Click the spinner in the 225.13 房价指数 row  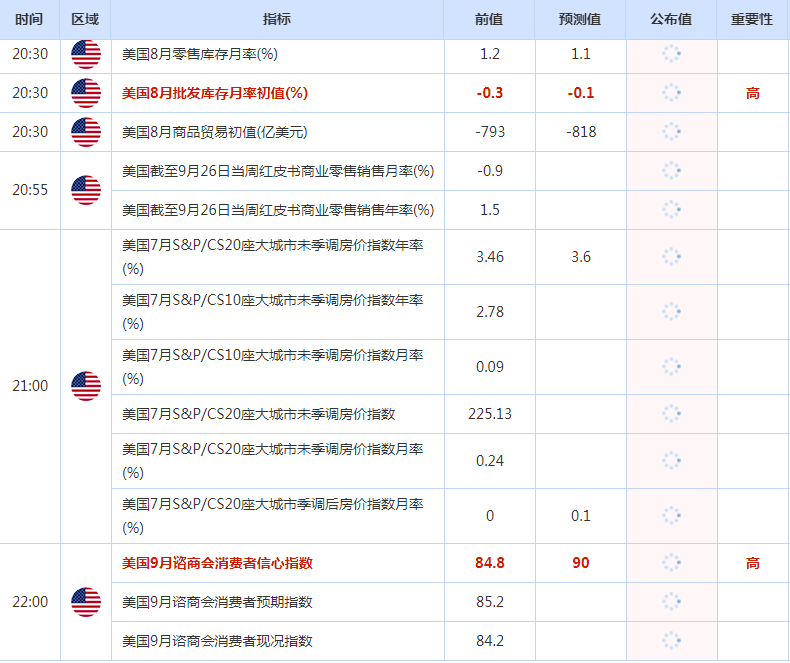[671, 414]
